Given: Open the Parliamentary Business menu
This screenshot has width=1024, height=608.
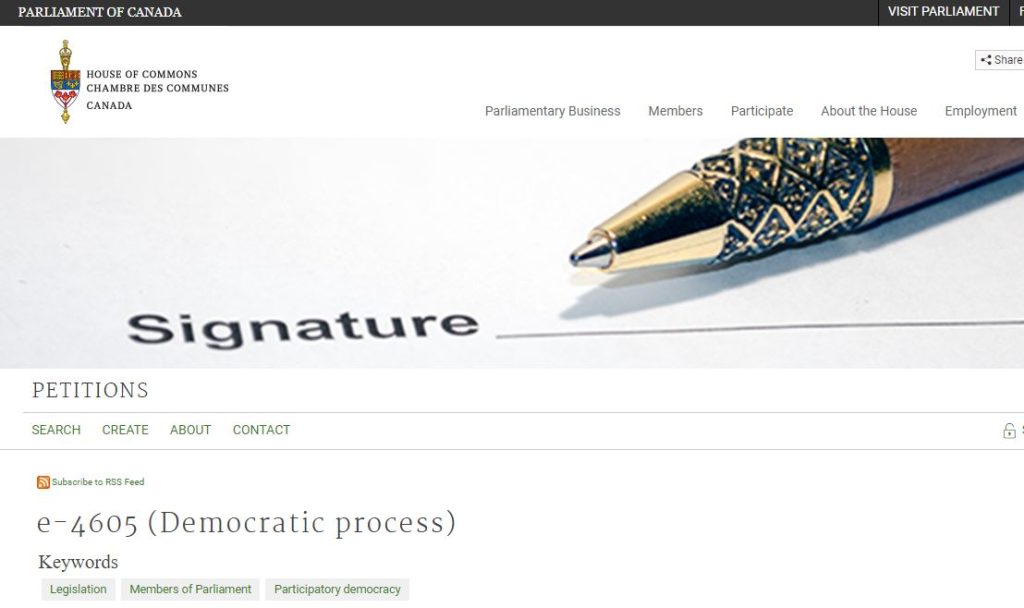Looking at the screenshot, I should pos(552,111).
